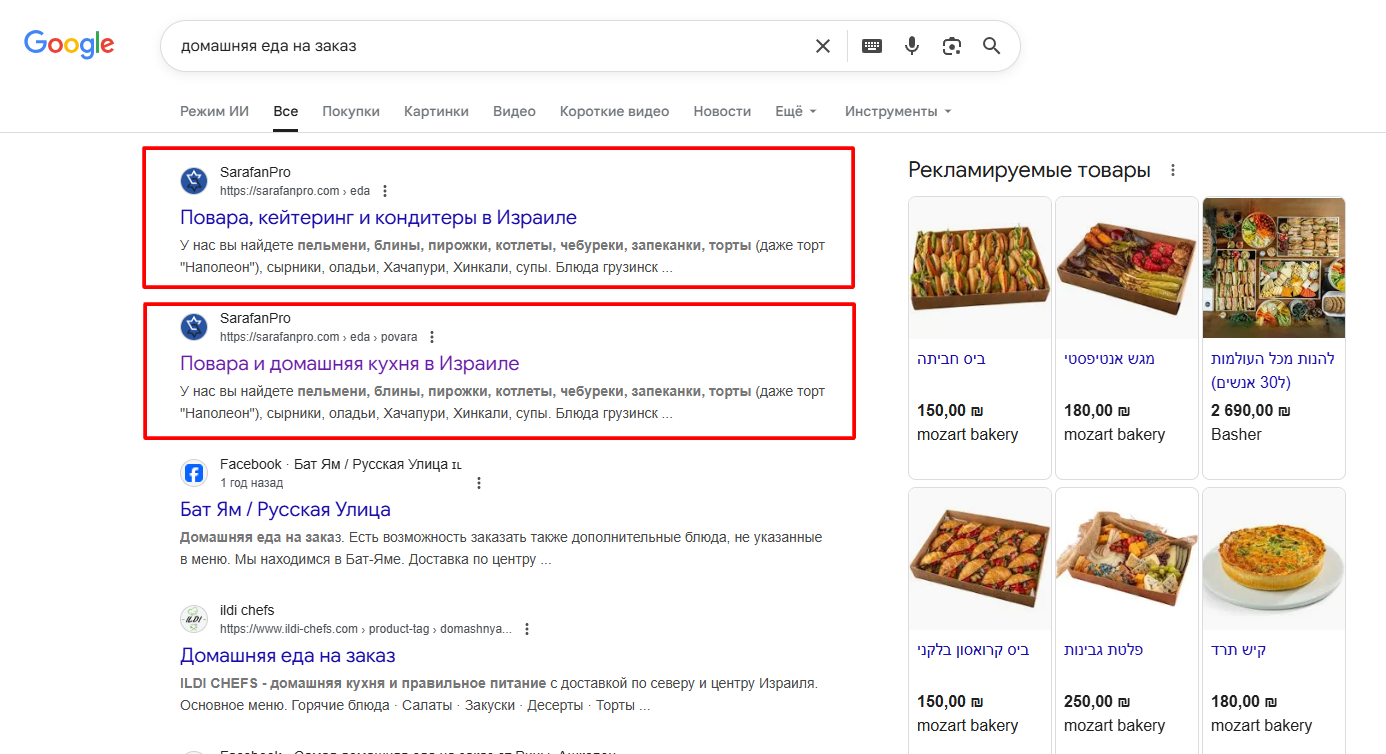Click inside the search text field

pyautogui.click(x=480, y=46)
